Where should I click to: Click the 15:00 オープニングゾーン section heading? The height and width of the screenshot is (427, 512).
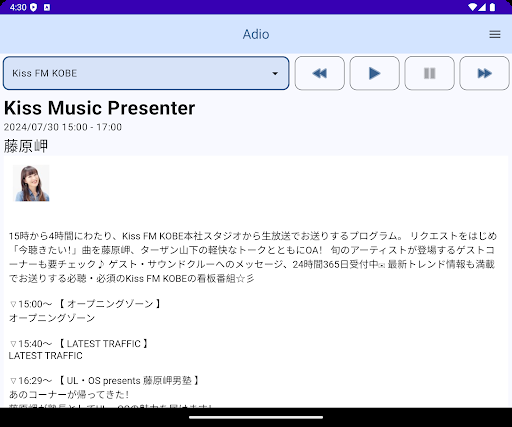click(86, 304)
